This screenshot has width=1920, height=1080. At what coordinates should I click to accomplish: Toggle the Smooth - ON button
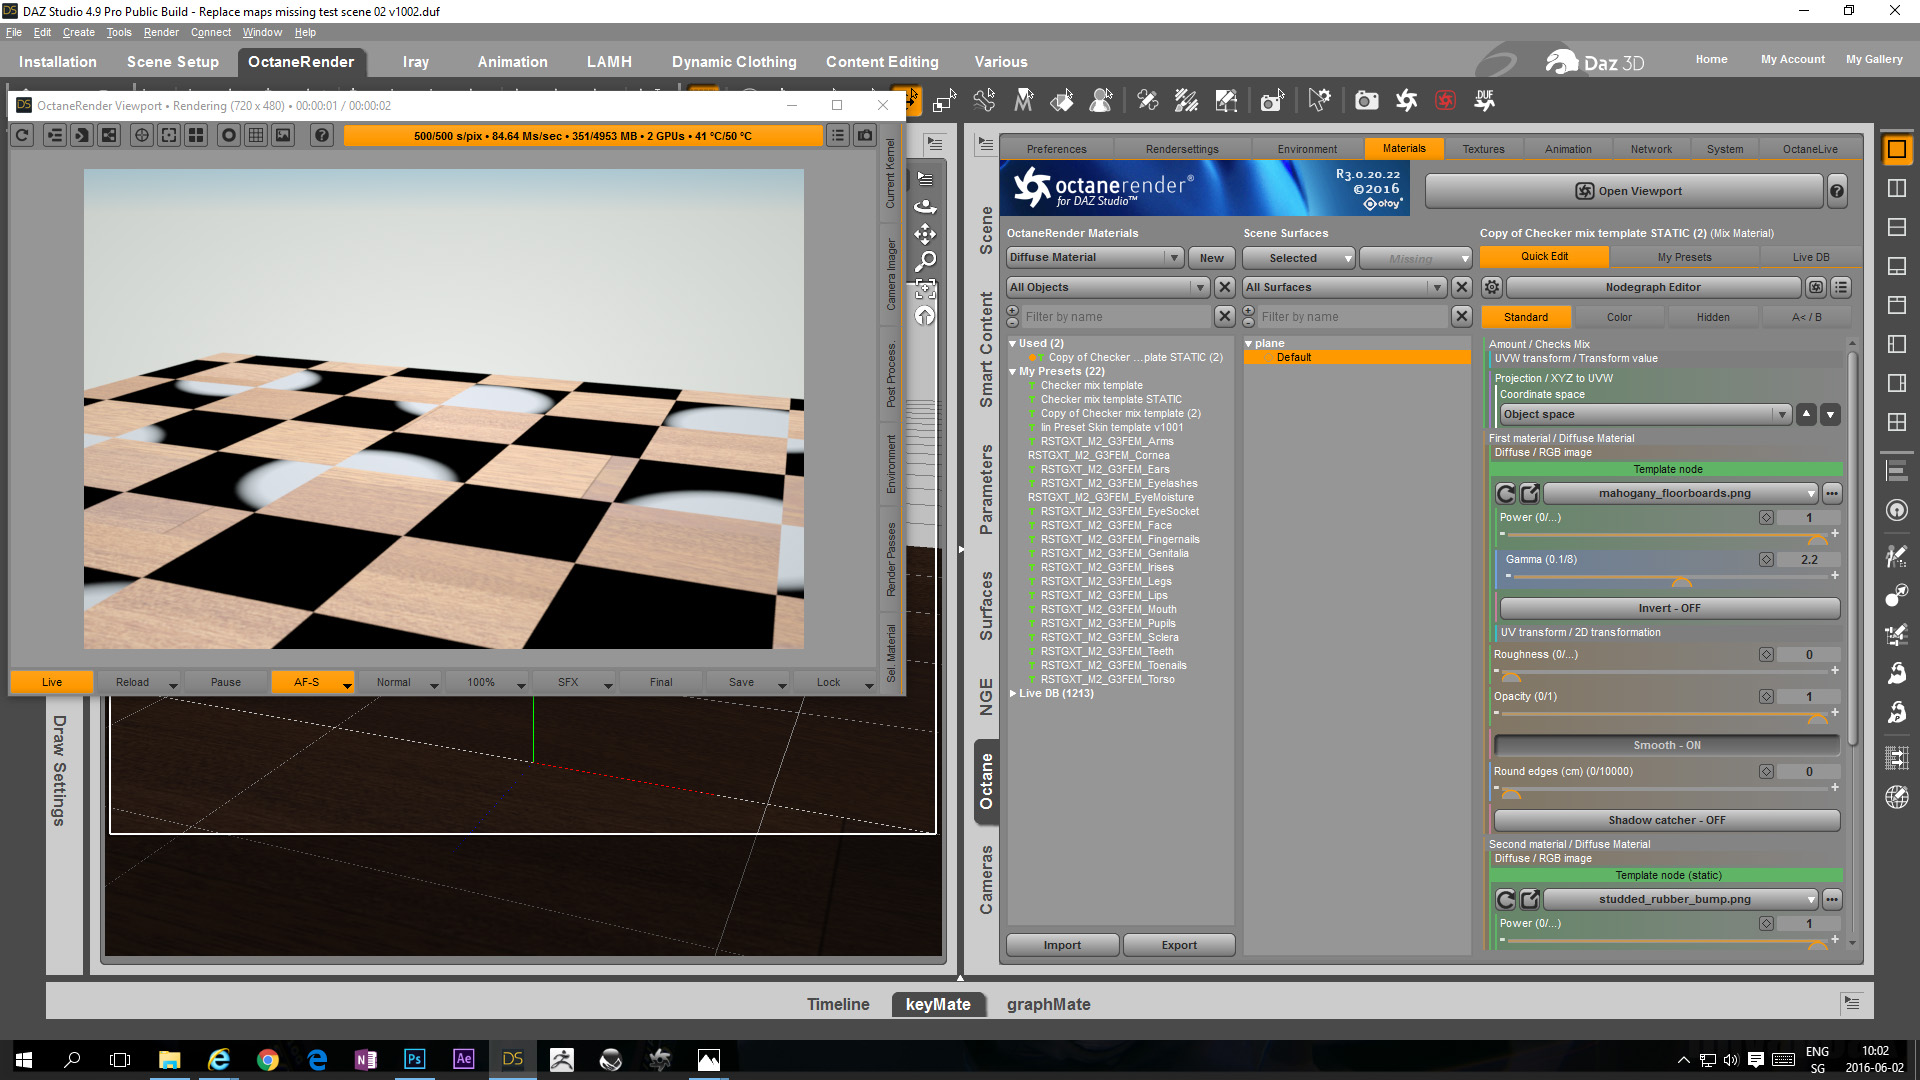tap(1666, 745)
